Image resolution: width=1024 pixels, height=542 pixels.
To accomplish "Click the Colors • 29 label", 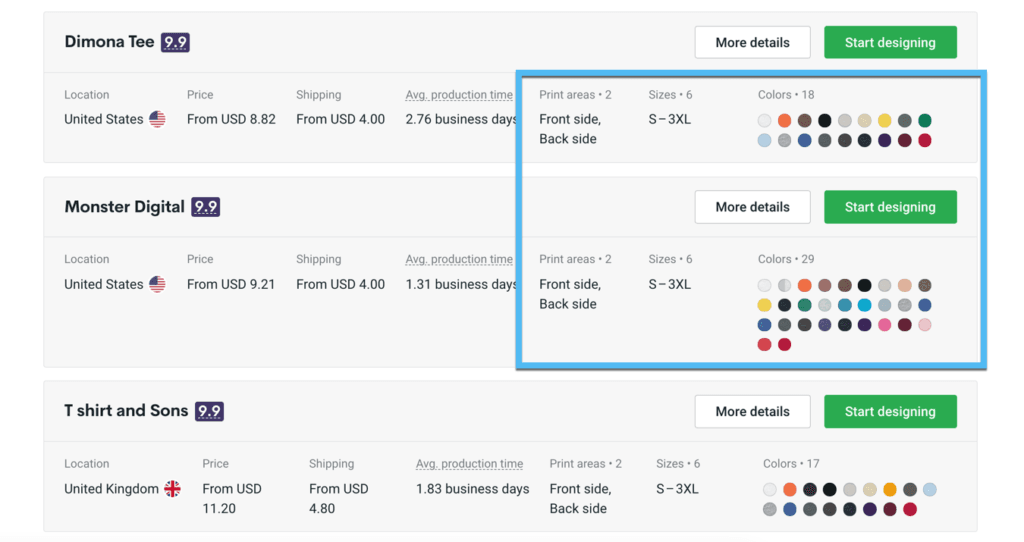I will point(786,259).
